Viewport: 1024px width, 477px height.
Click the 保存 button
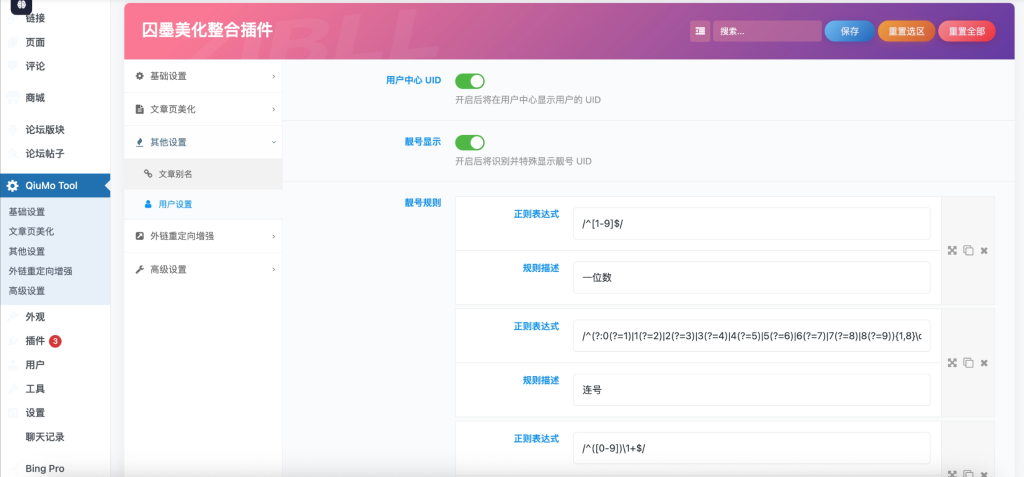point(850,31)
